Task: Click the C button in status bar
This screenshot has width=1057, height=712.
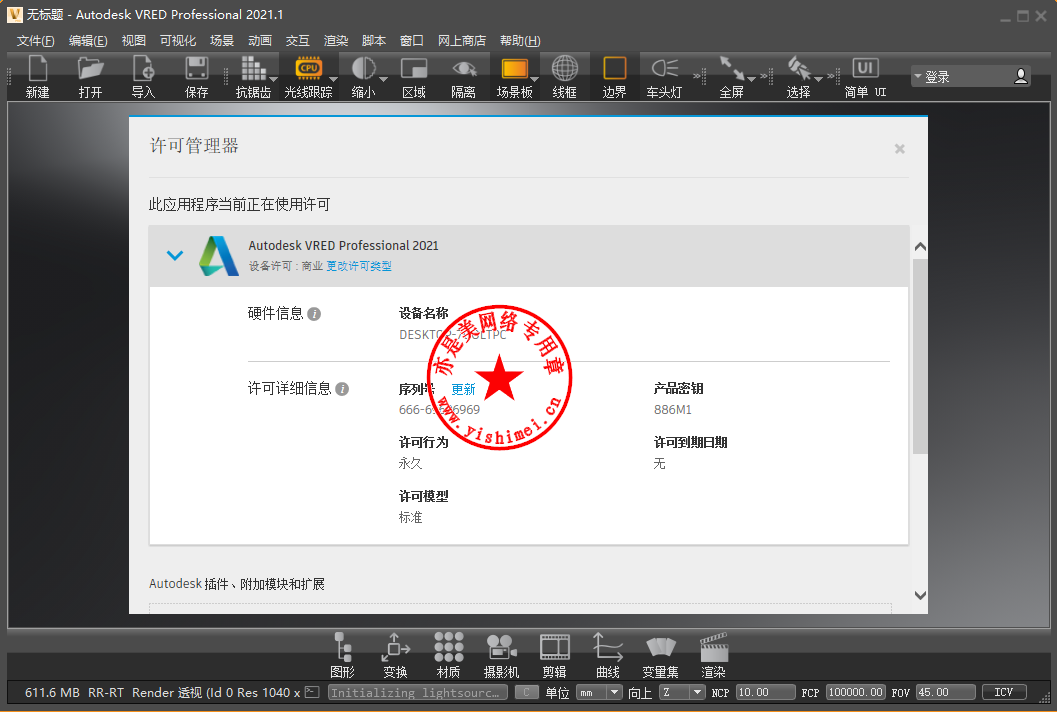Action: (x=526, y=692)
